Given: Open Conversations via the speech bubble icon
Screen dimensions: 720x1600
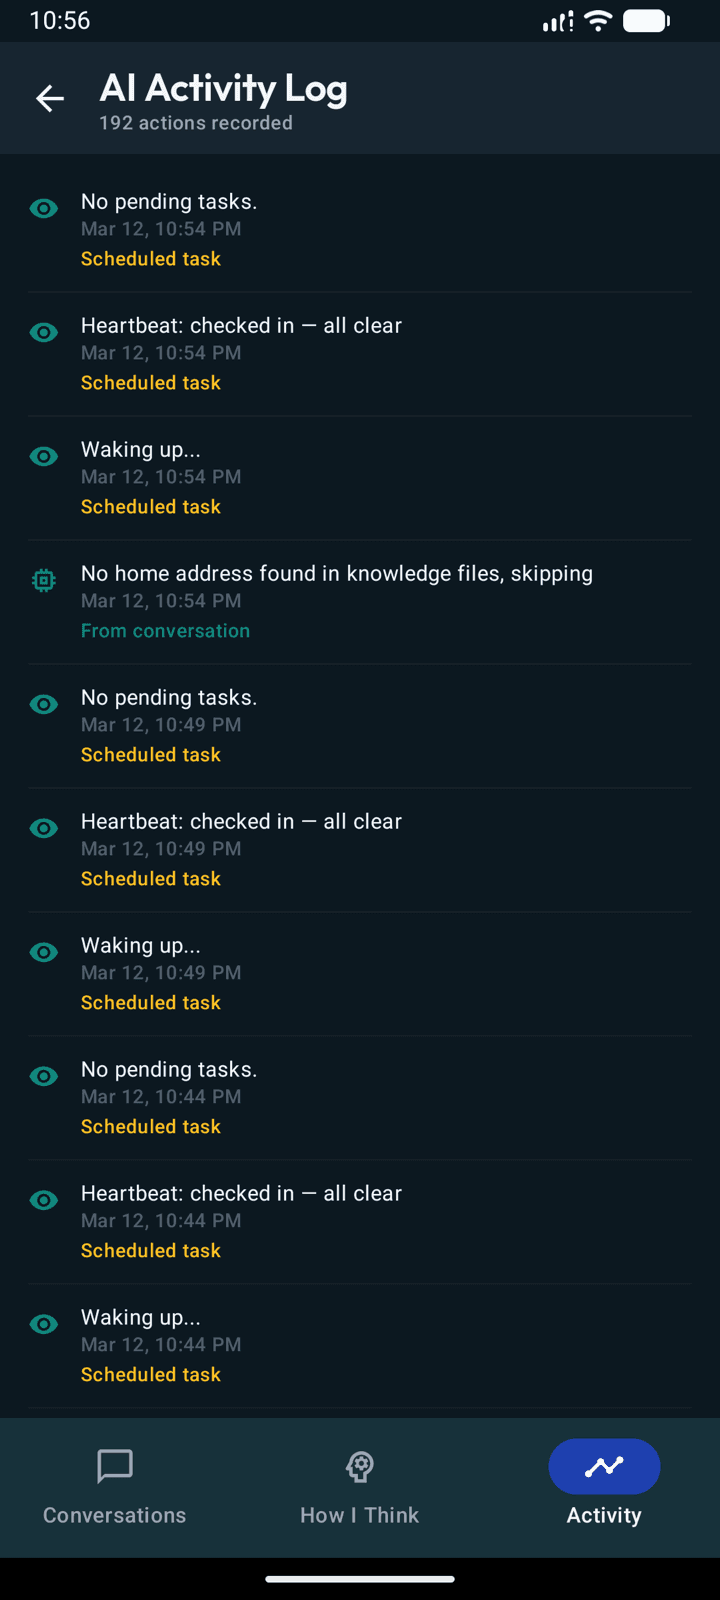Looking at the screenshot, I should click(x=114, y=1466).
